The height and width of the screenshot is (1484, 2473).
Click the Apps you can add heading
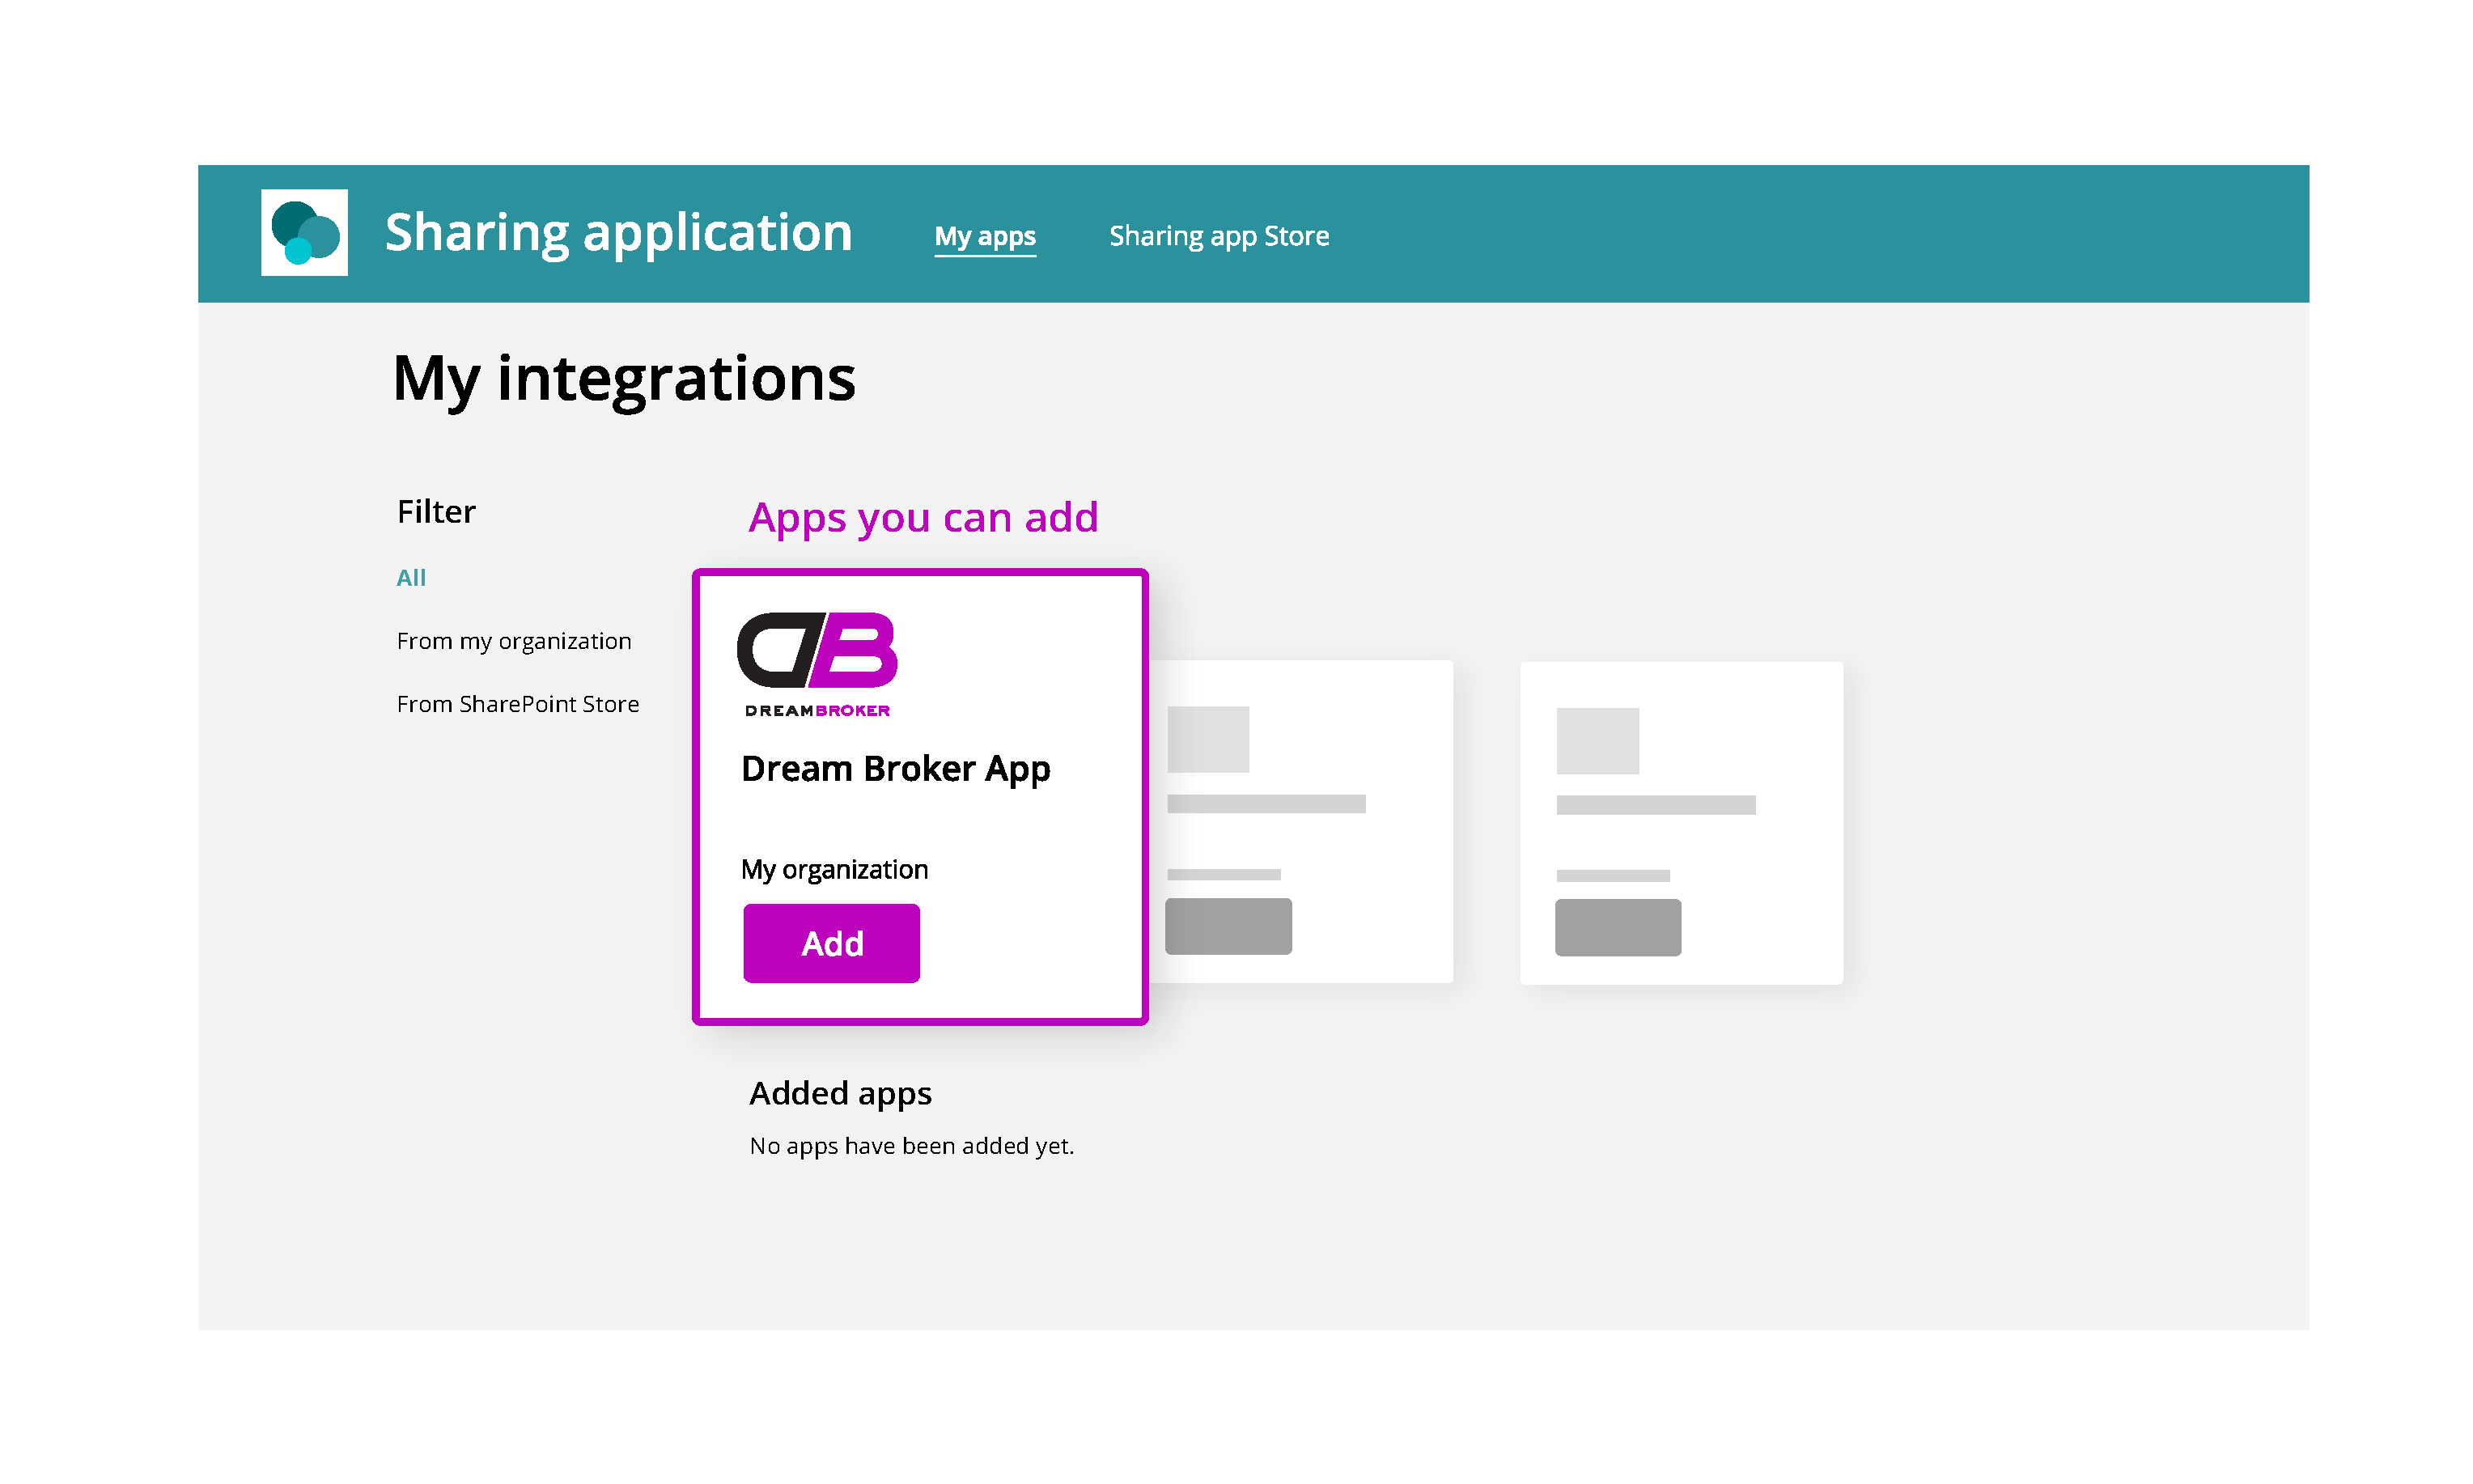(x=924, y=519)
